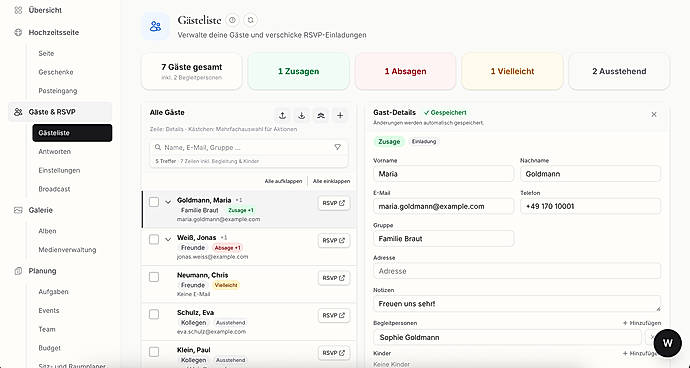
Task: Click the image icon next to Galerie
Action: click(18, 210)
